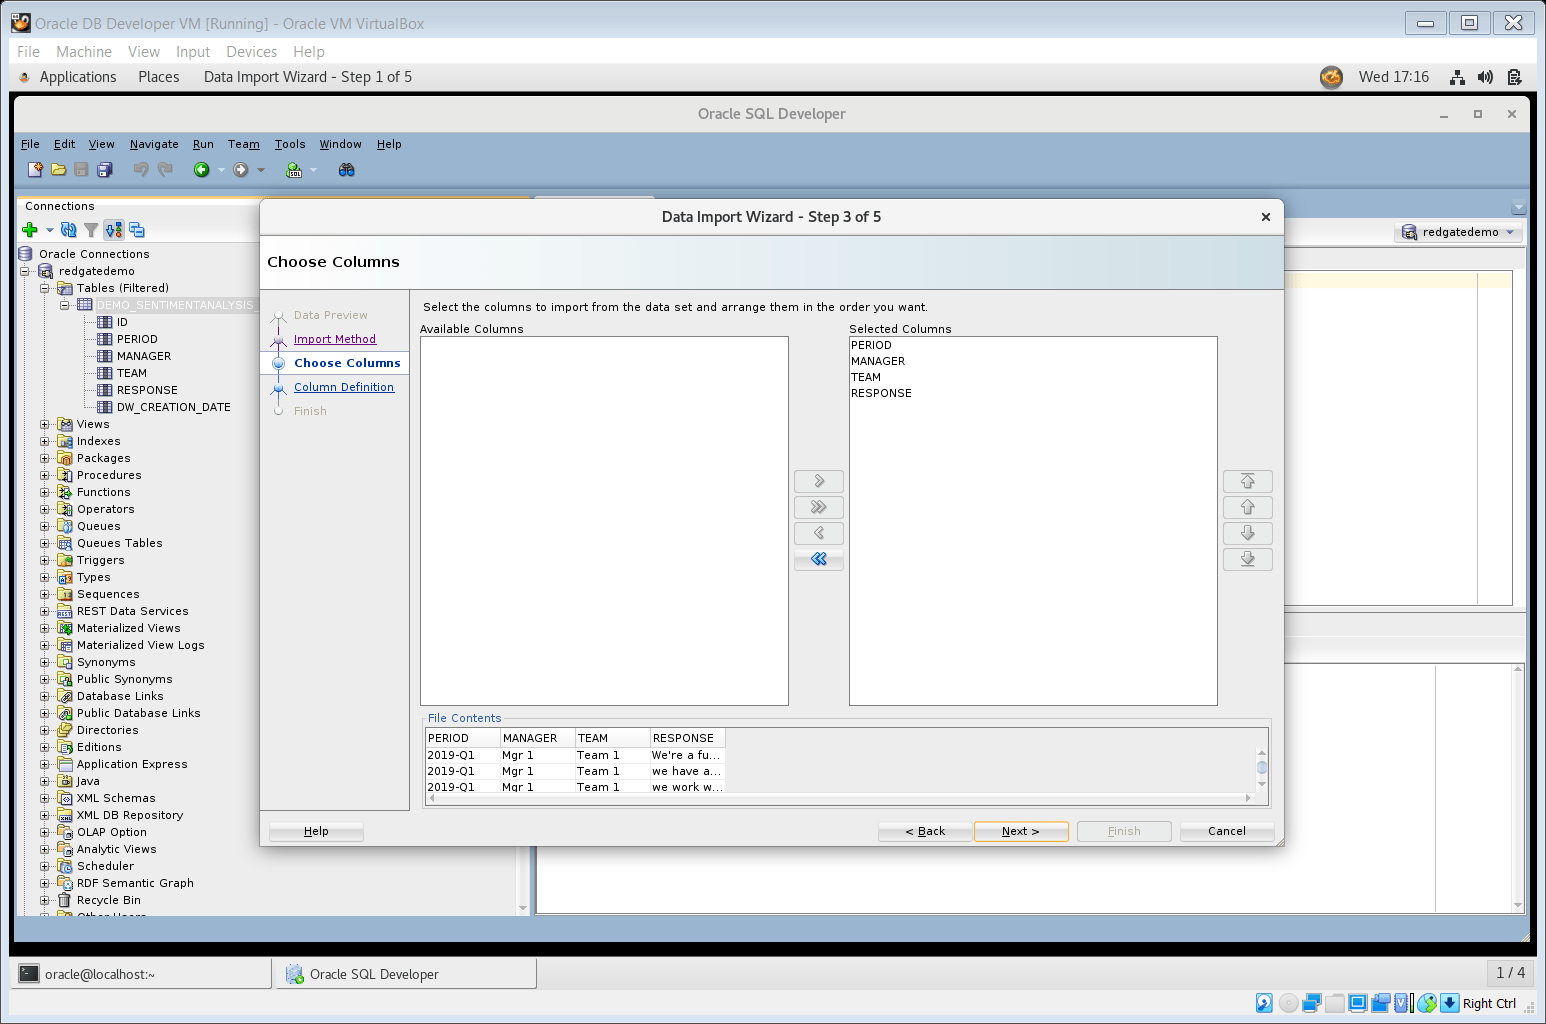Add selected column with single right arrow
The width and height of the screenshot is (1546, 1024).
pos(819,481)
